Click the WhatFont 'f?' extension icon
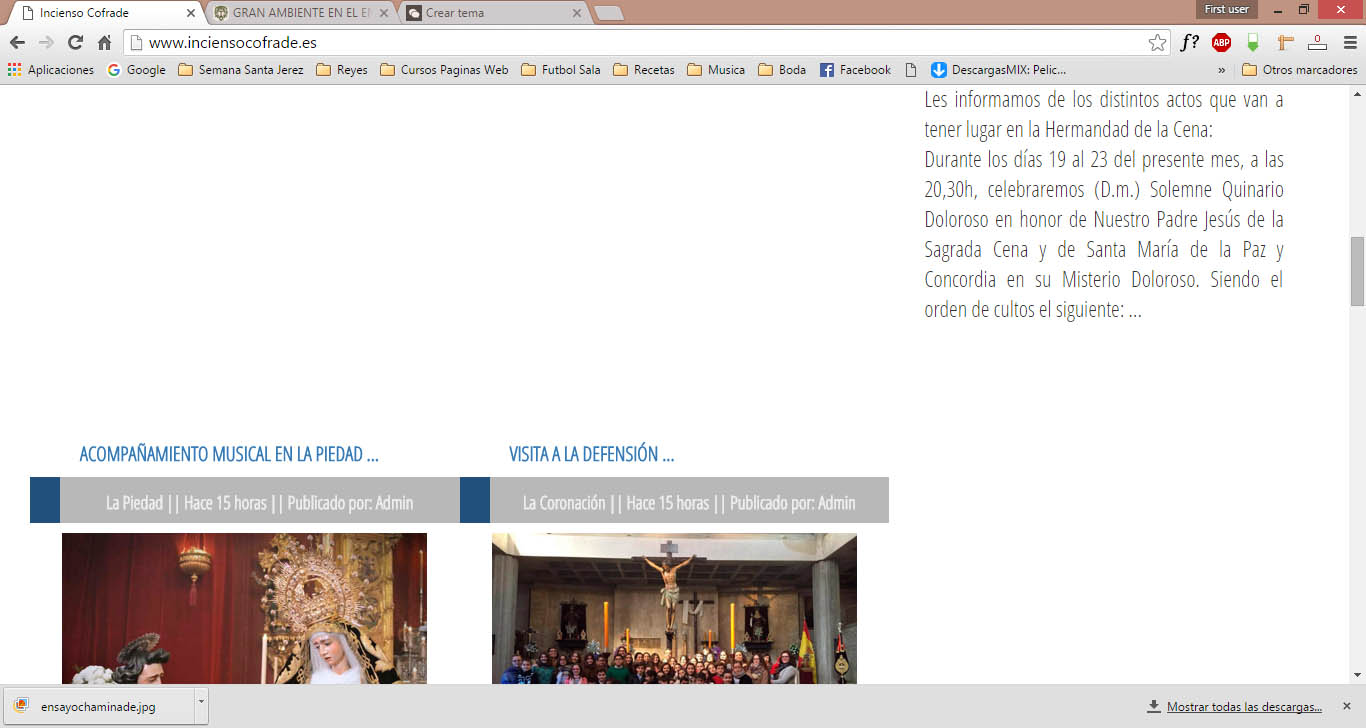 coord(1189,42)
